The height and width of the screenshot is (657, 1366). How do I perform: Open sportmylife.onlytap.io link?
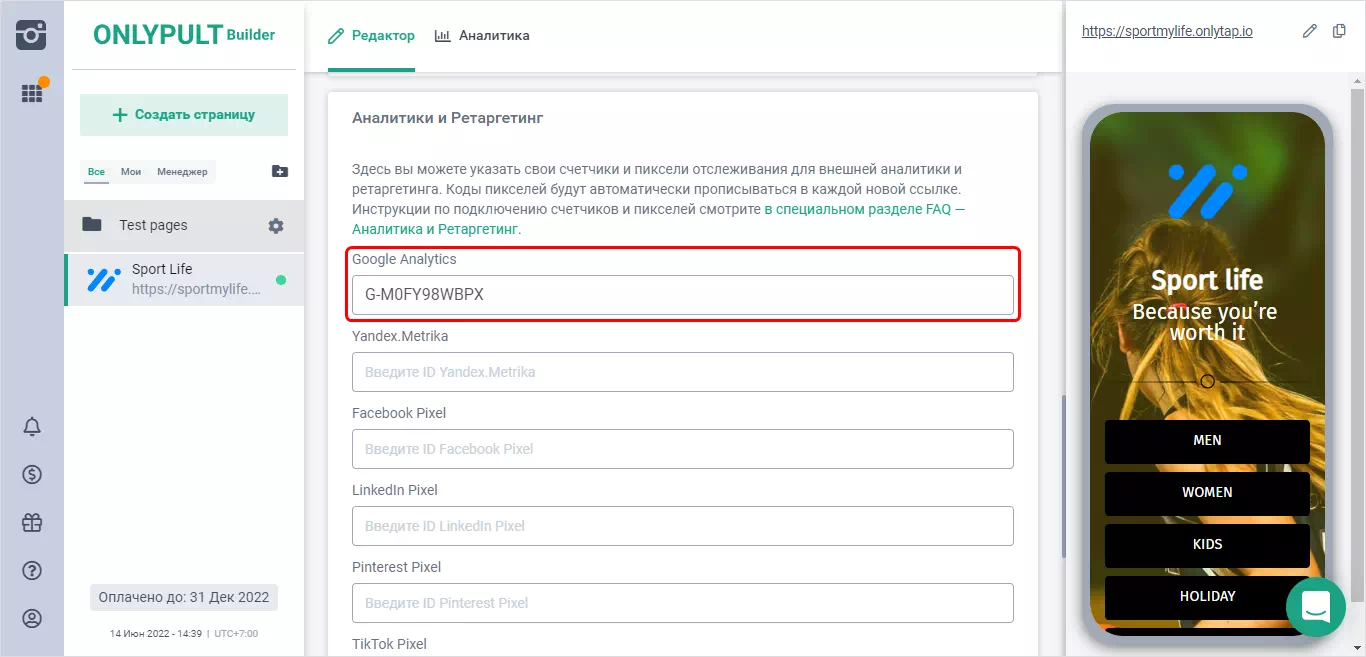[1167, 31]
